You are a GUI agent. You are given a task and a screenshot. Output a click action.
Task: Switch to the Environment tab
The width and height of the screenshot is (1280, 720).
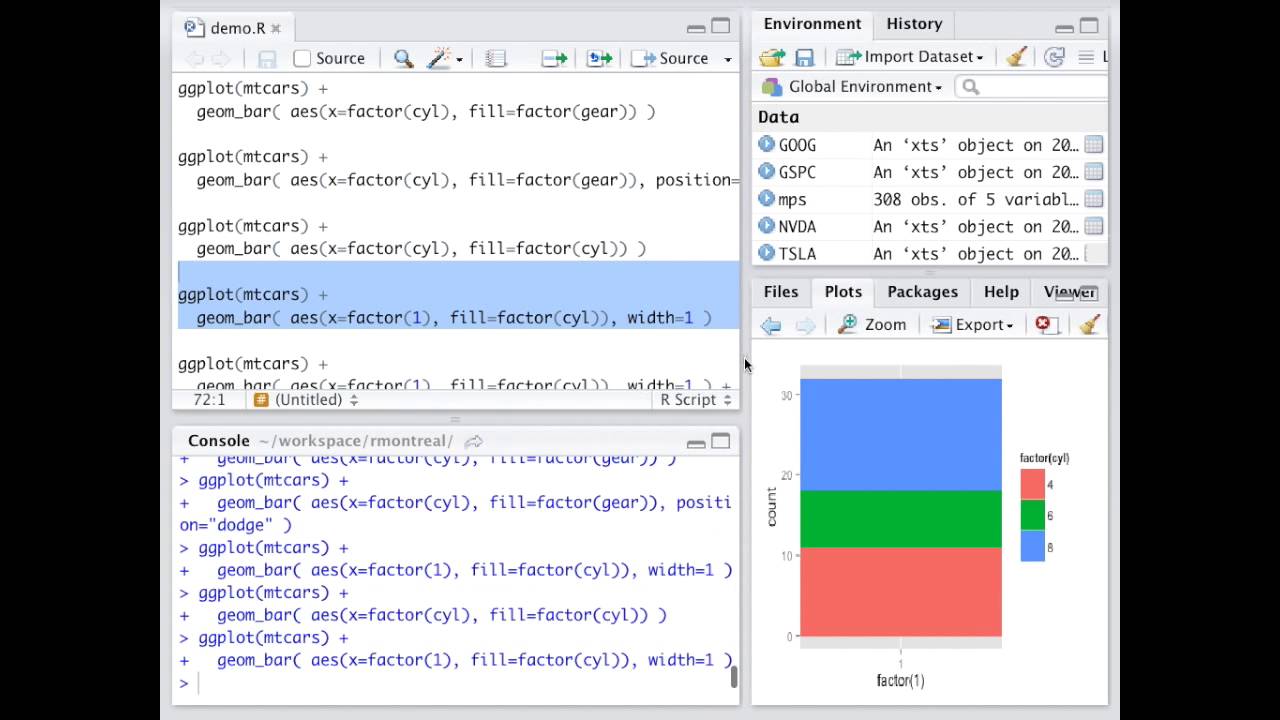click(x=812, y=24)
